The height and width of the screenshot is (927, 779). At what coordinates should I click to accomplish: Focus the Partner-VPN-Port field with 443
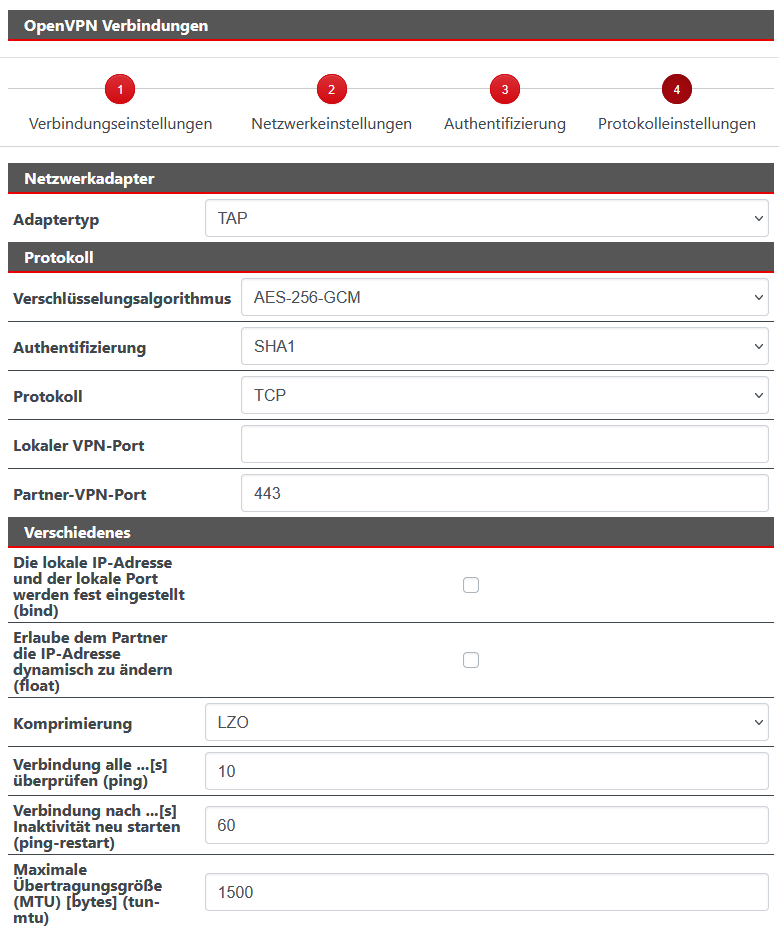tap(504, 493)
